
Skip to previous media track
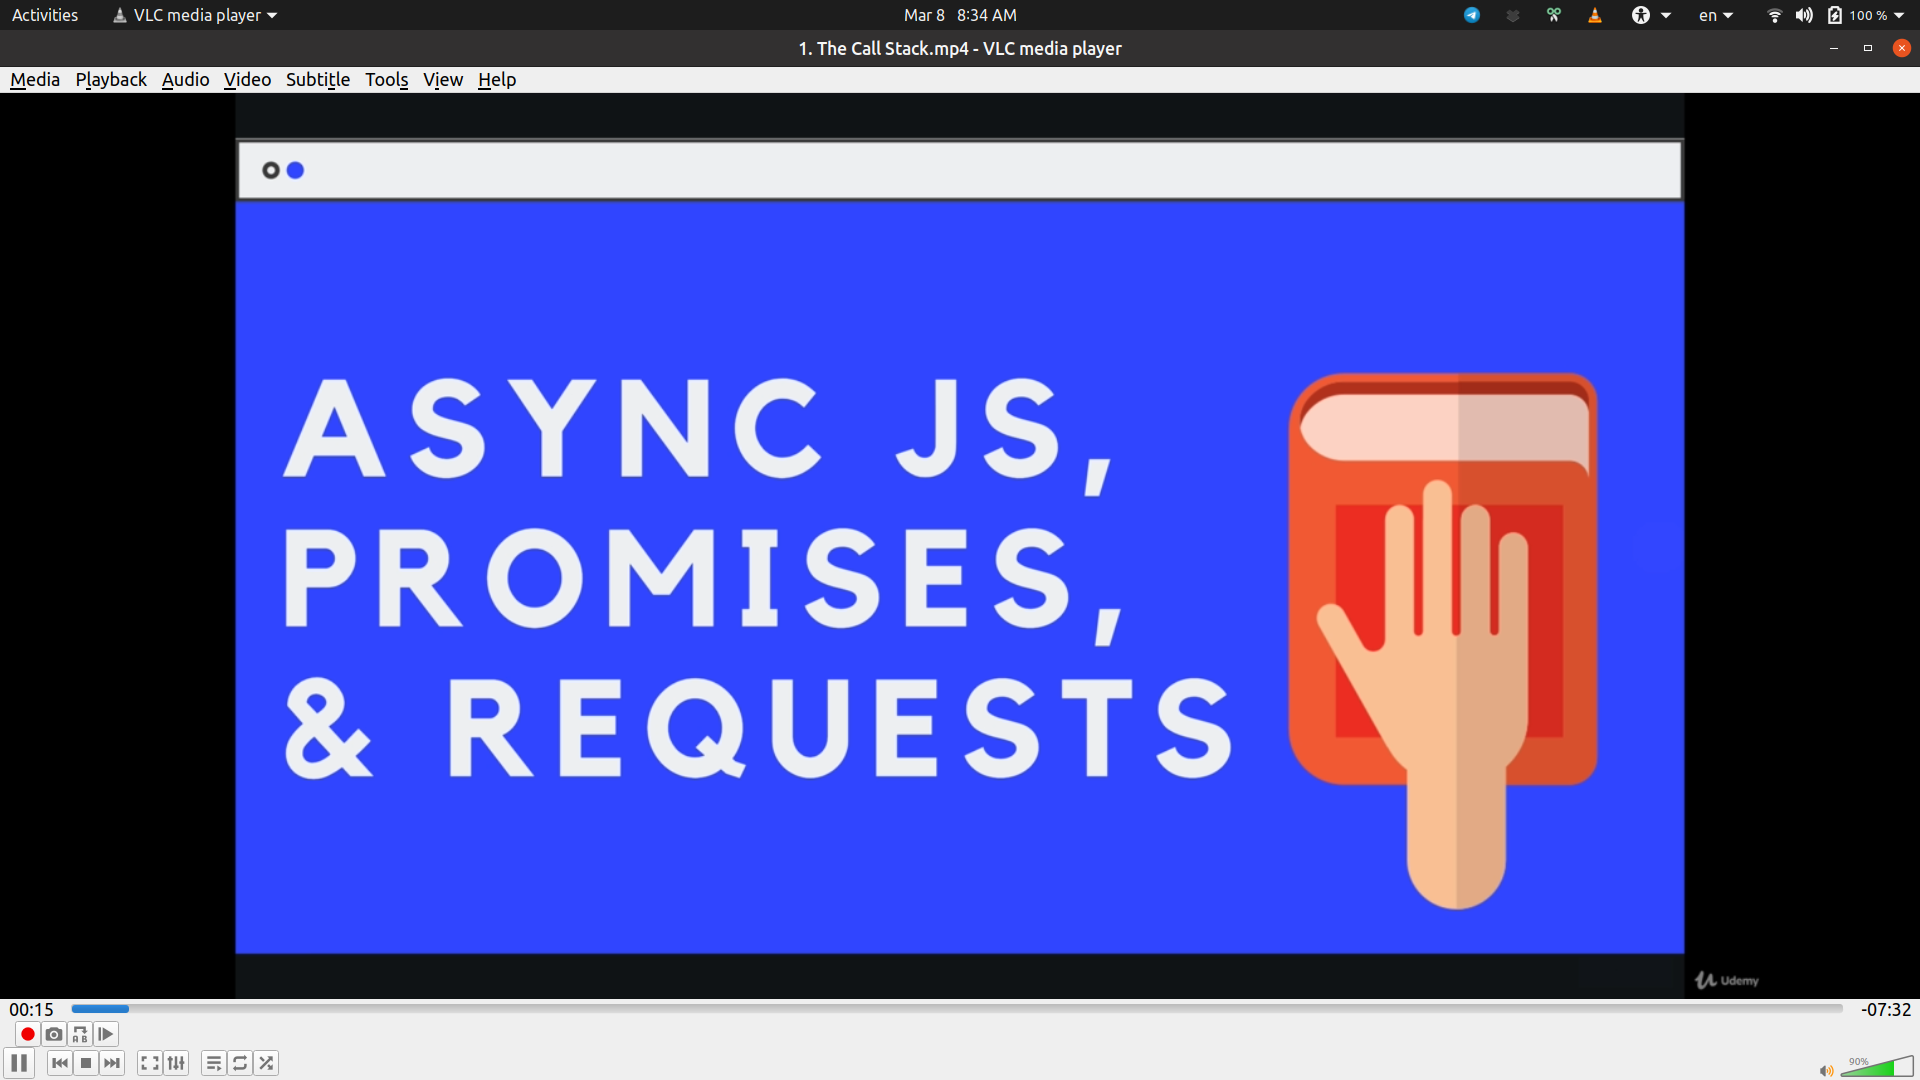coord(60,1063)
